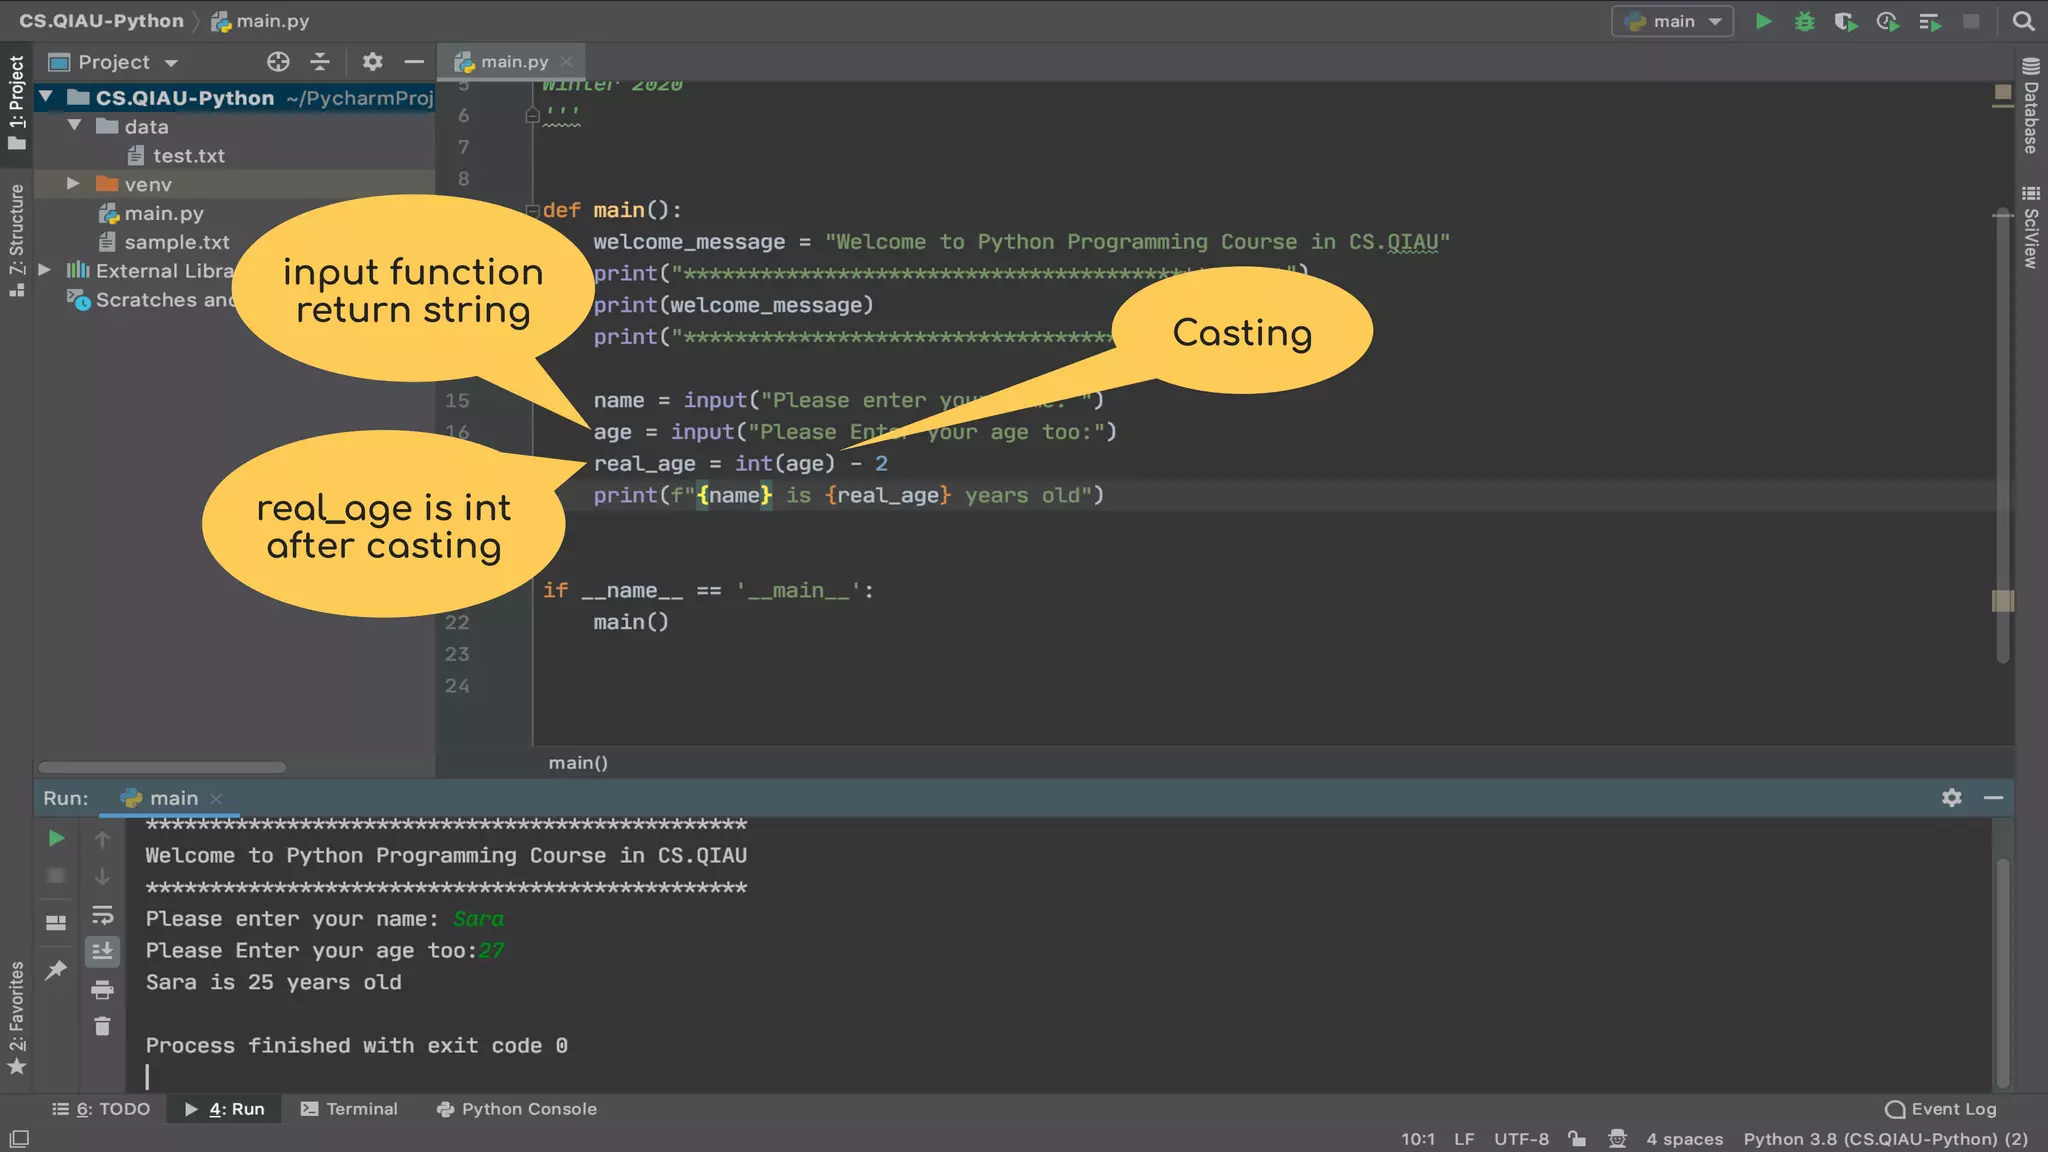Collapse the data folder

(74, 126)
